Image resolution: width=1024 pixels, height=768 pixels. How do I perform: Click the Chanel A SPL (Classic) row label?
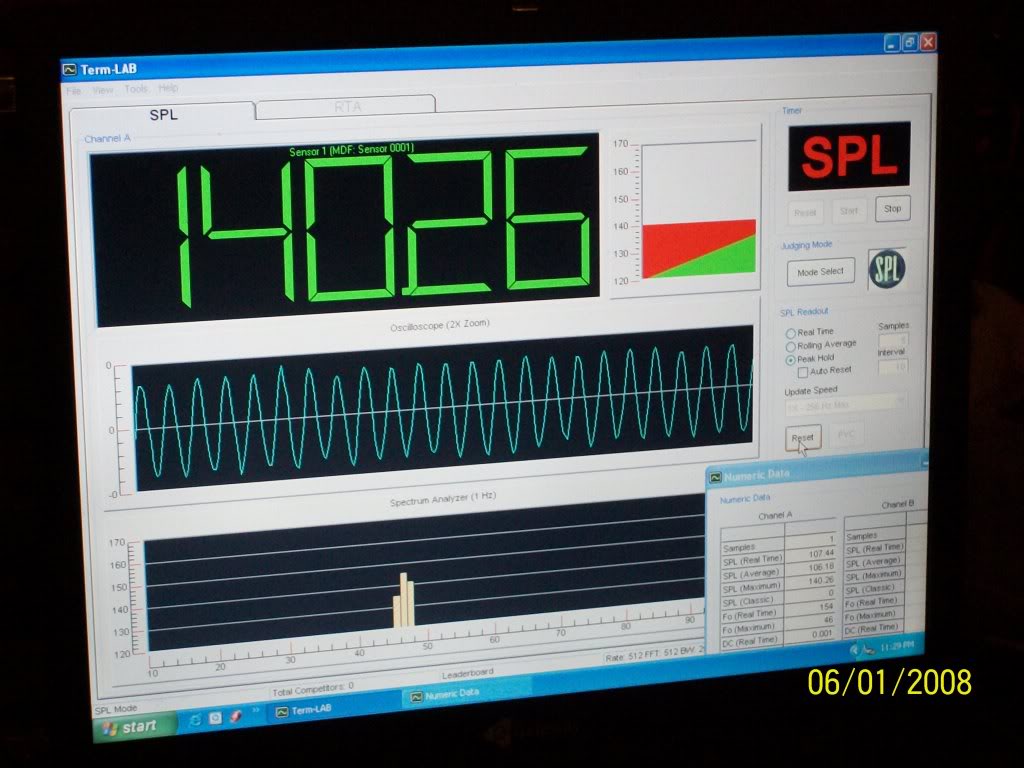tap(748, 601)
